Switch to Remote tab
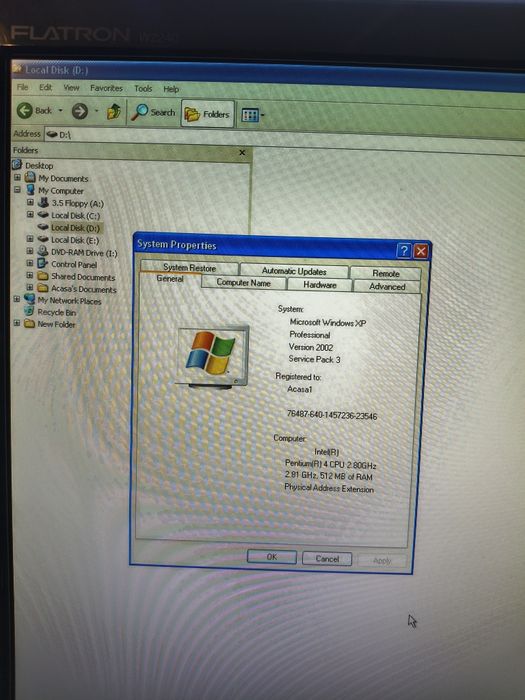 386,273
